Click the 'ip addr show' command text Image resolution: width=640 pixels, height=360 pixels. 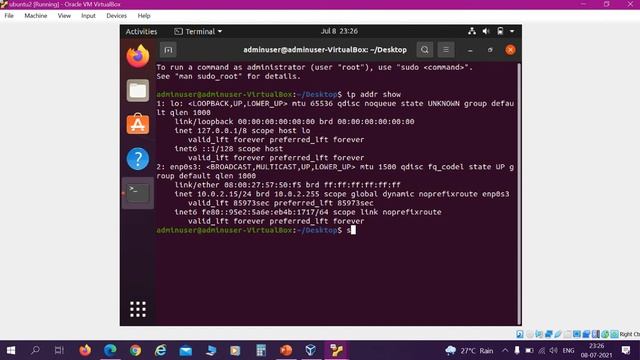pyautogui.click(x=373, y=94)
